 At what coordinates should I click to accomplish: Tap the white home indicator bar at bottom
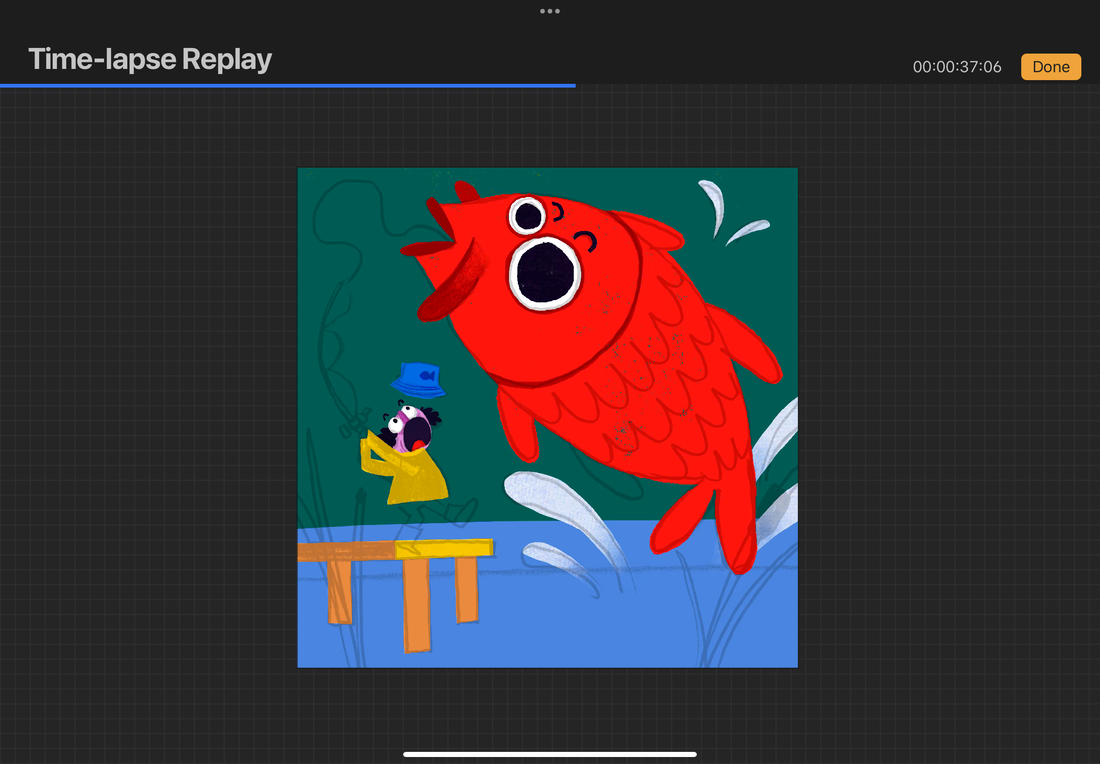click(x=549, y=754)
